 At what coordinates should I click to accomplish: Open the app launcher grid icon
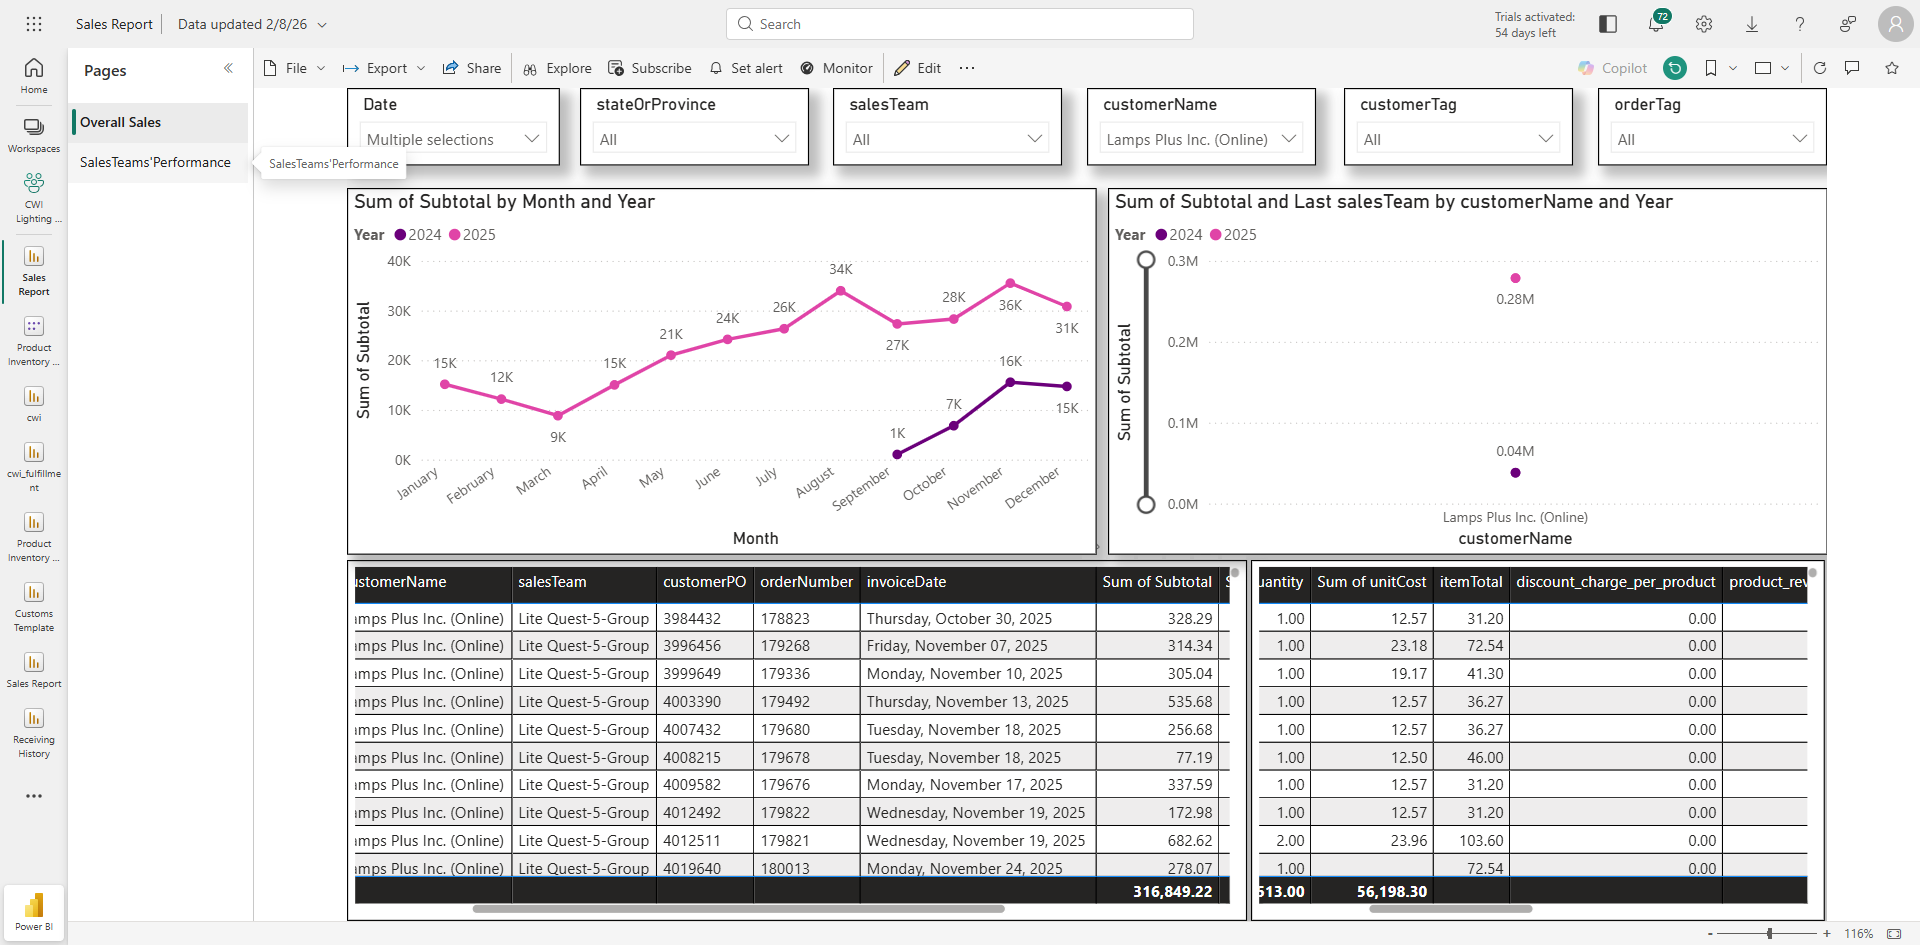[34, 24]
